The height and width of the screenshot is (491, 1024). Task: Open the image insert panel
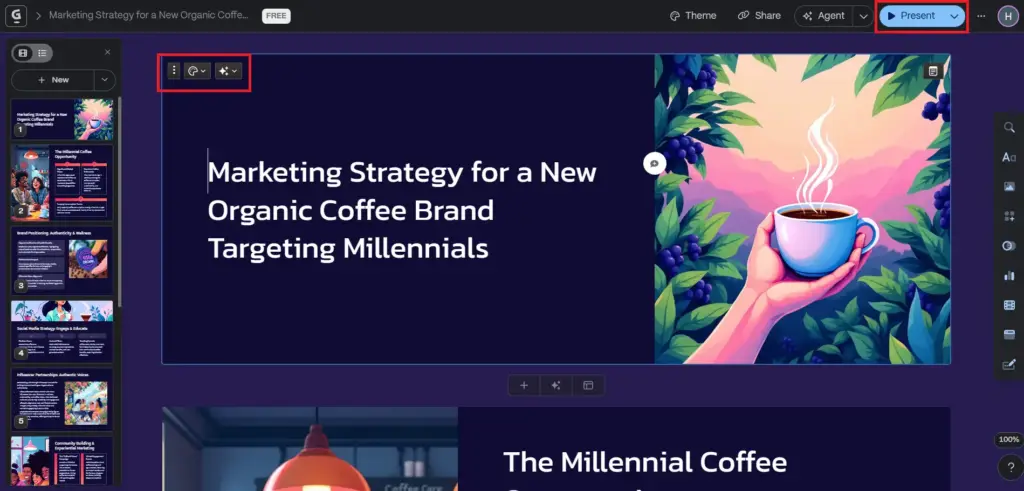[1009, 187]
